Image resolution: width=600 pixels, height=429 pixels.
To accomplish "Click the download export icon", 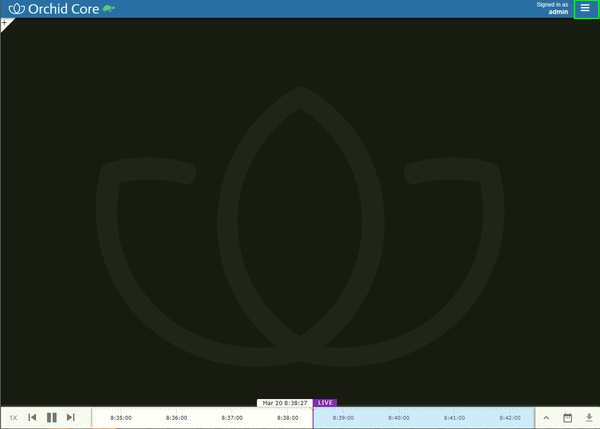I will [589, 418].
